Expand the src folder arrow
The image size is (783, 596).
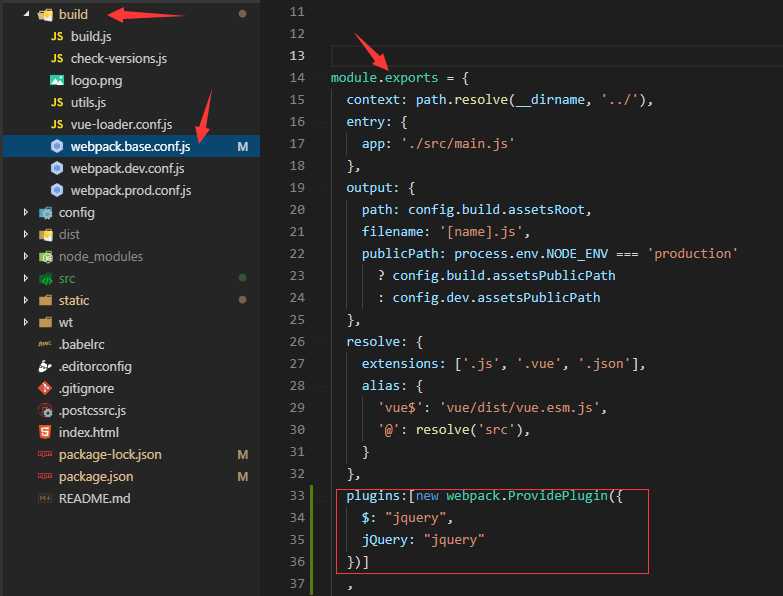26,278
